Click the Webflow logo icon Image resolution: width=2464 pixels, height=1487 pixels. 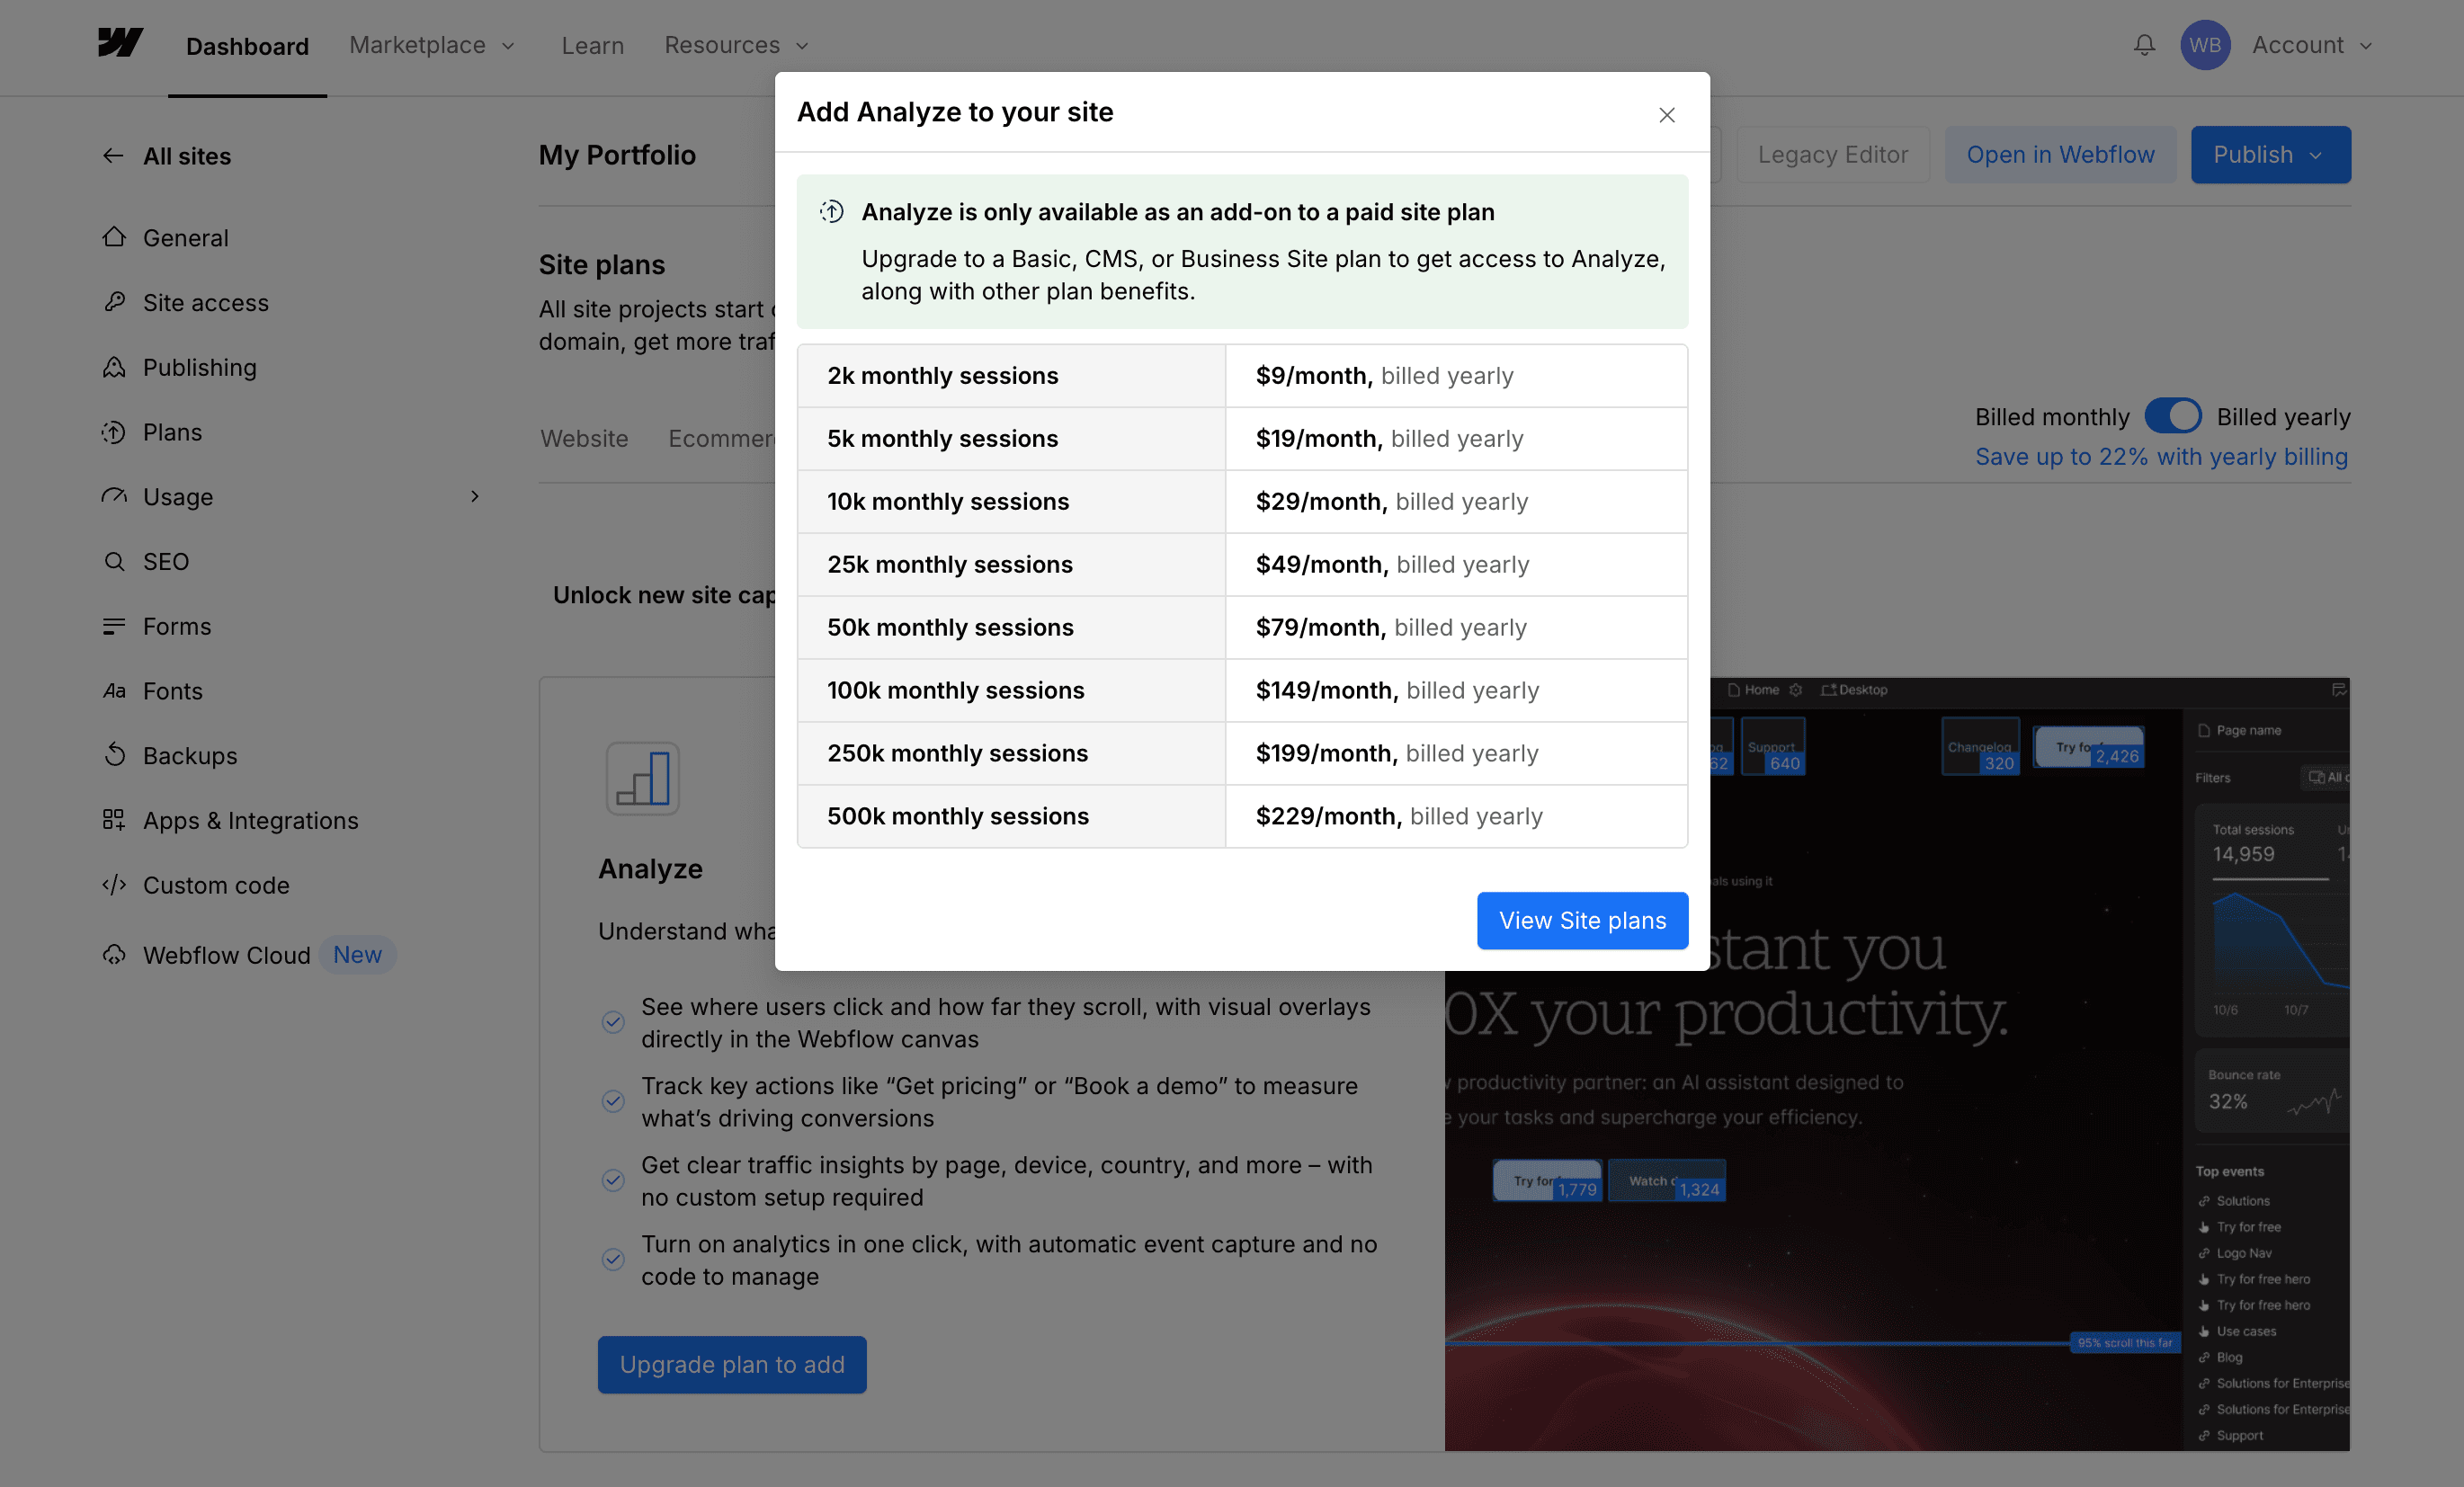pos(120,43)
